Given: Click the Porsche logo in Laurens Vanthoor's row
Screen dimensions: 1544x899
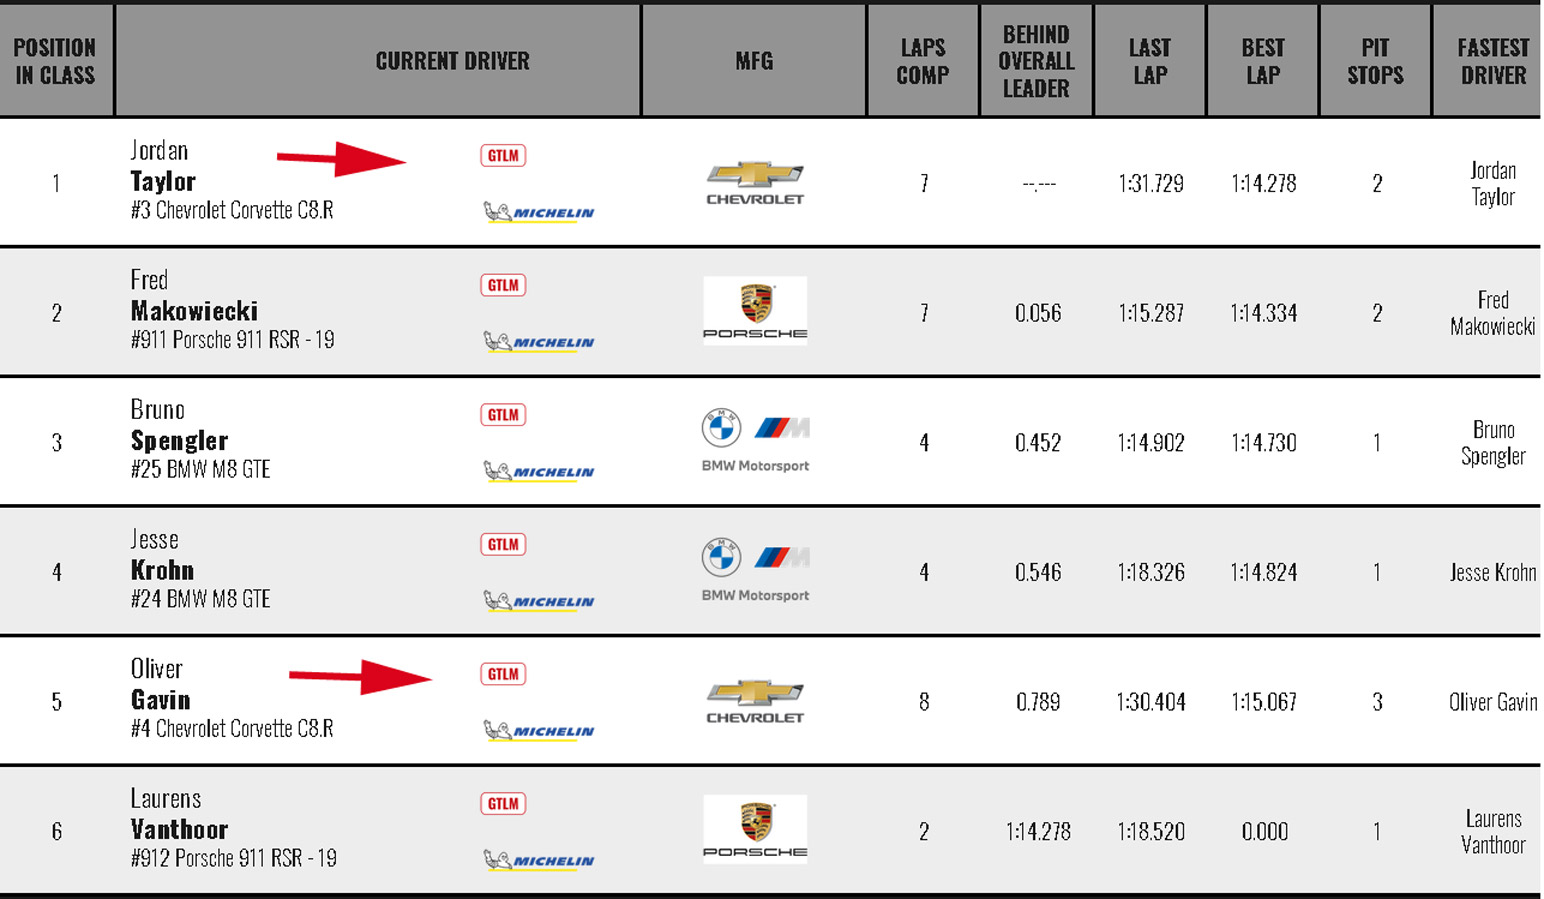Looking at the screenshot, I should pyautogui.click(x=755, y=830).
